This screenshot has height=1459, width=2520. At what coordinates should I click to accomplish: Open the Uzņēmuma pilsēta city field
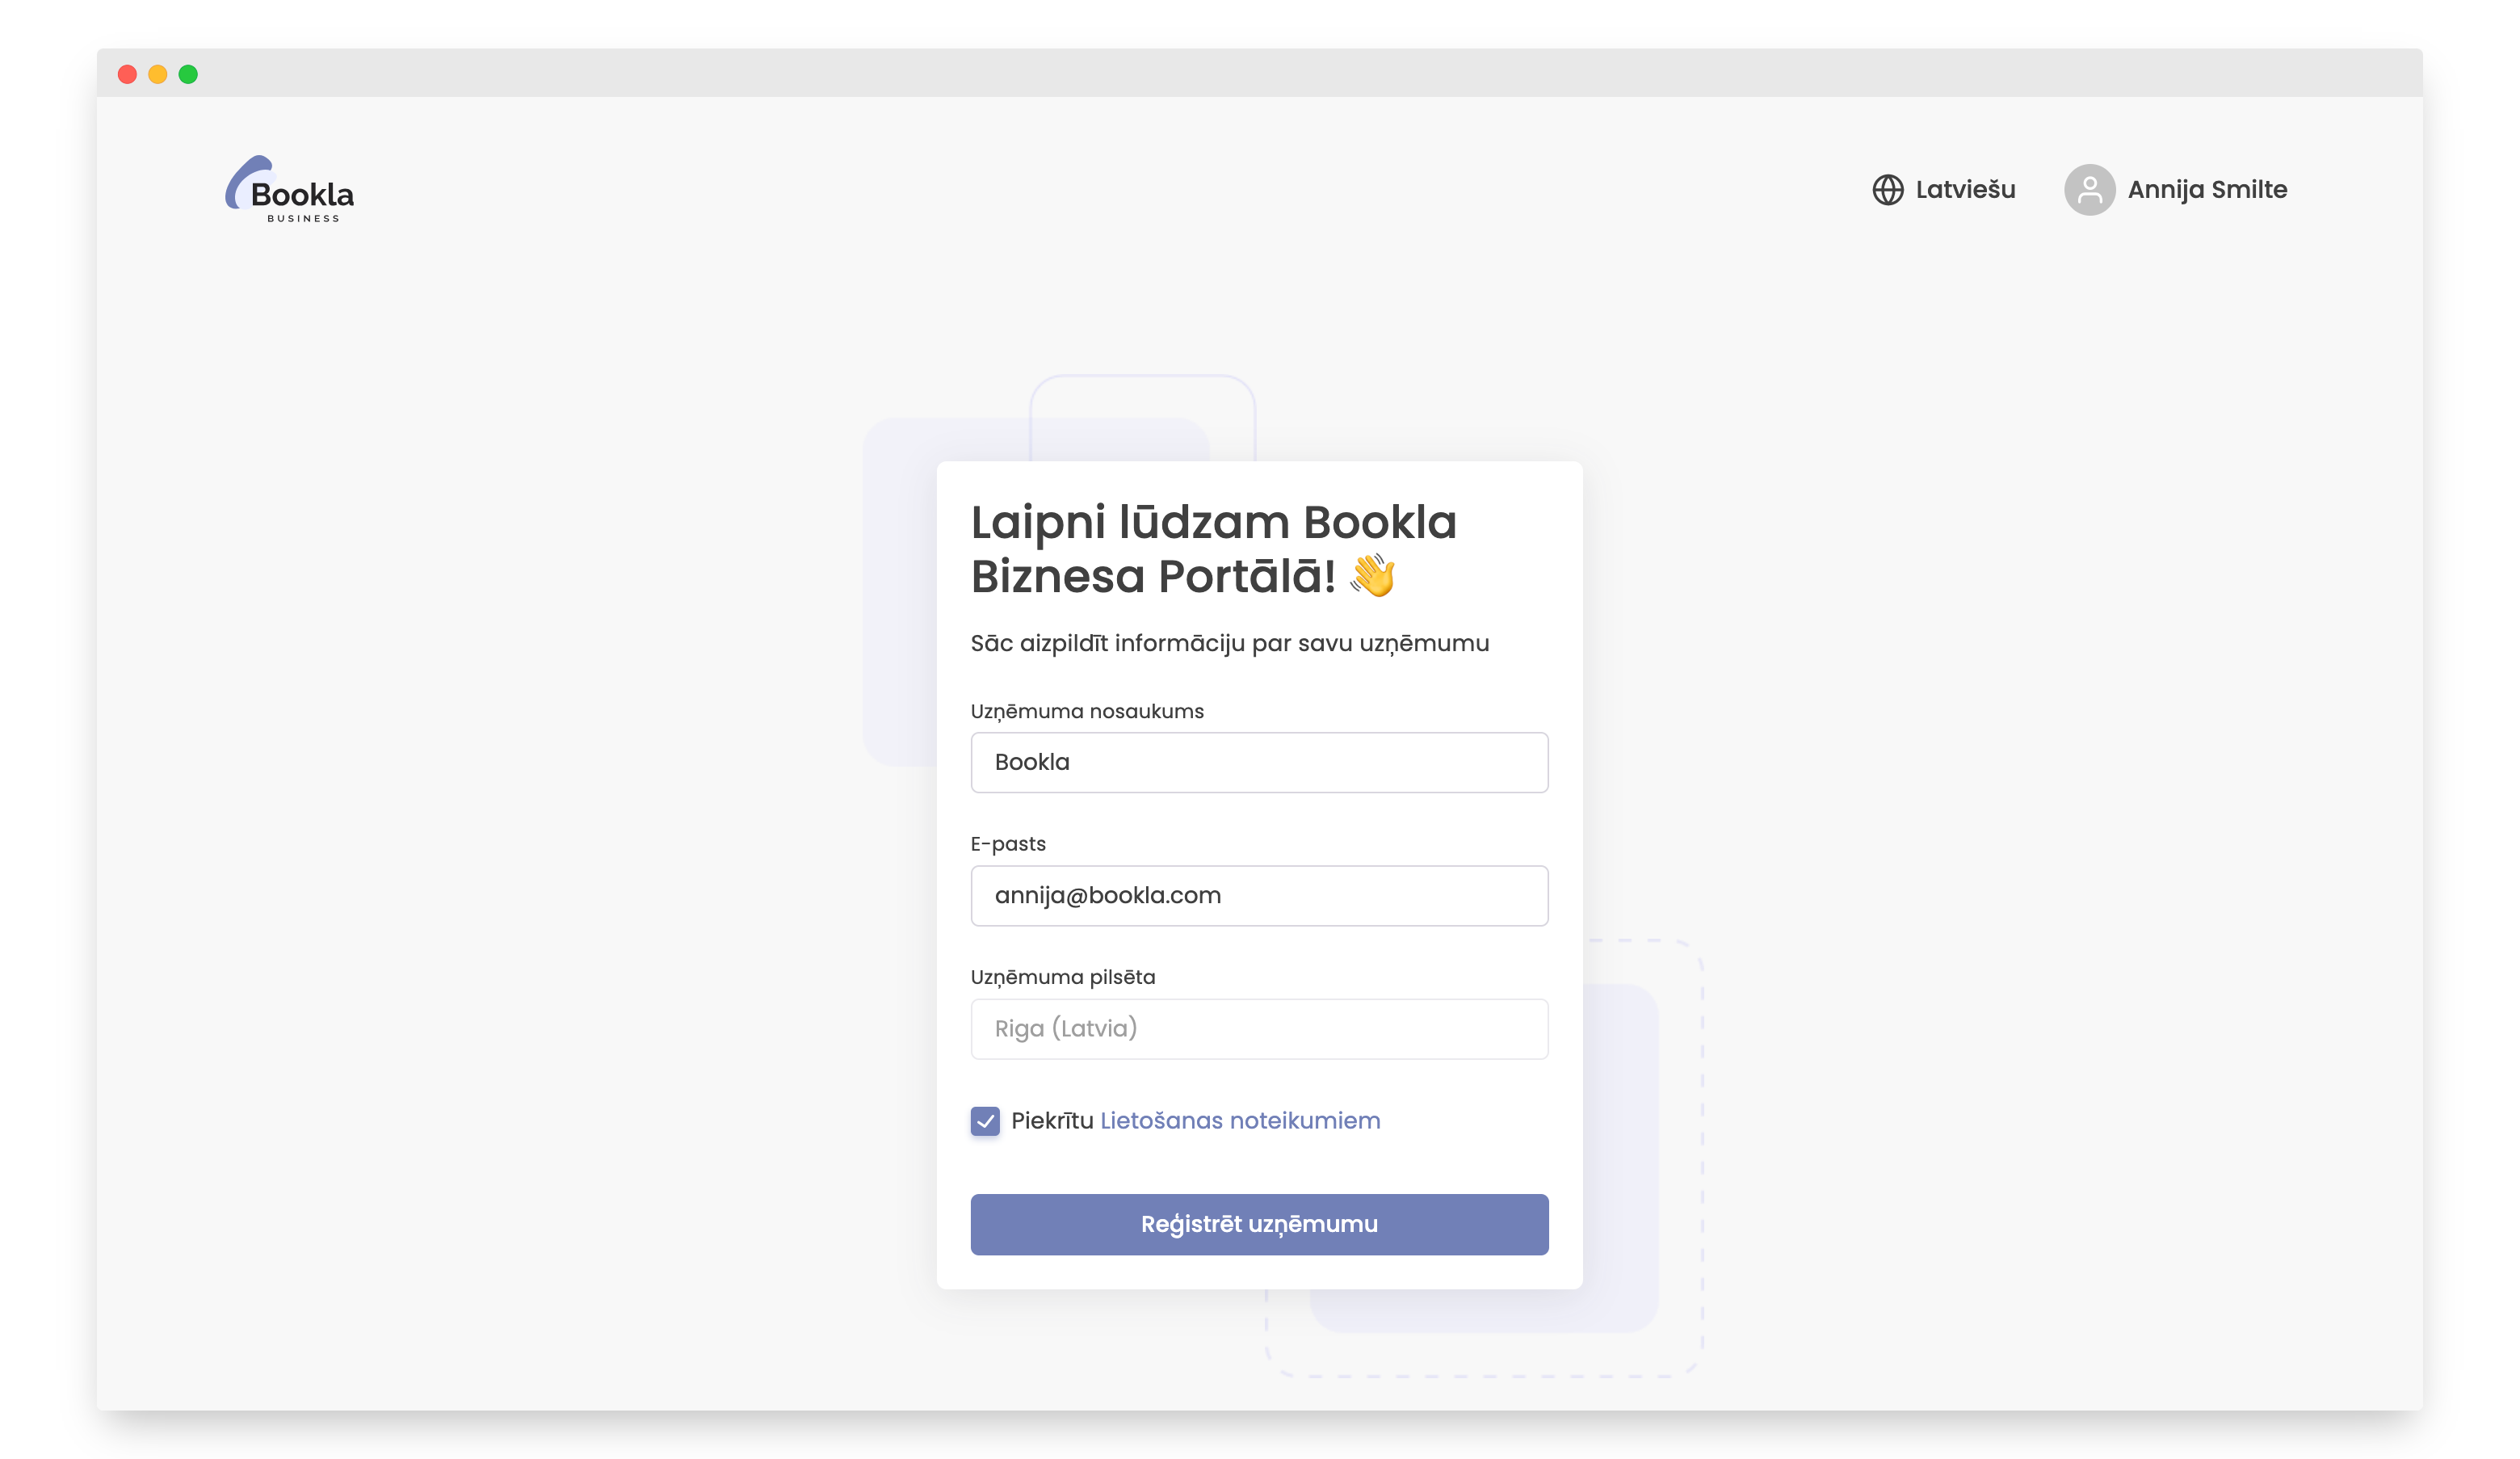[x=1259, y=1029]
